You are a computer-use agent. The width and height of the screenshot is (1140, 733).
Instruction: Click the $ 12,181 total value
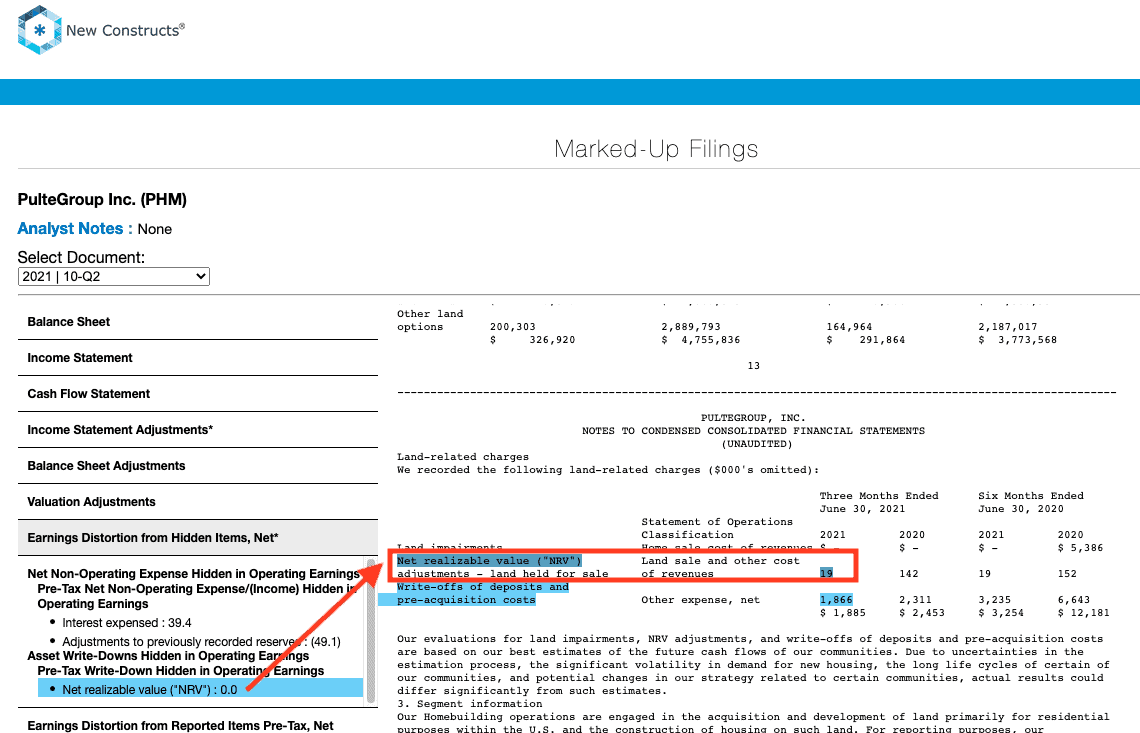tap(1084, 612)
